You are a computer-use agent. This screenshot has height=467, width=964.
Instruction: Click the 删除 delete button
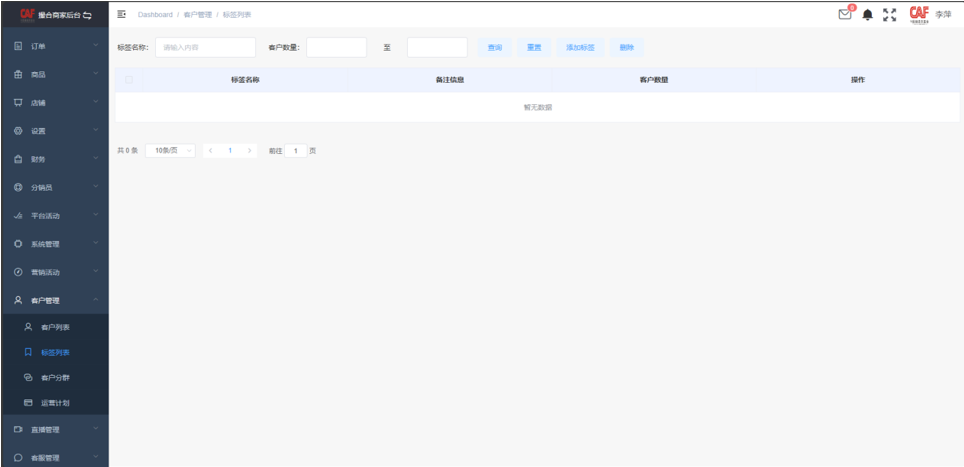coord(627,47)
